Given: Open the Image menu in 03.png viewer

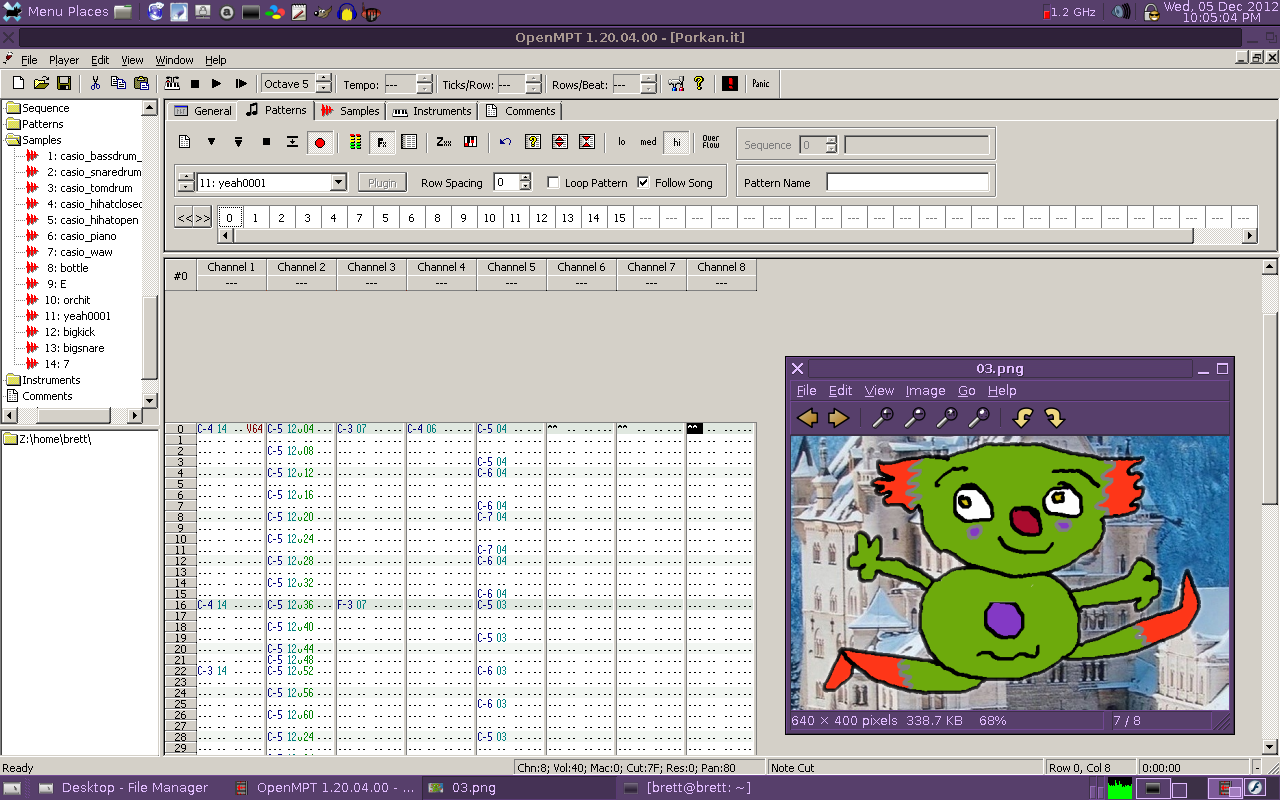Looking at the screenshot, I should pyautogui.click(x=925, y=391).
